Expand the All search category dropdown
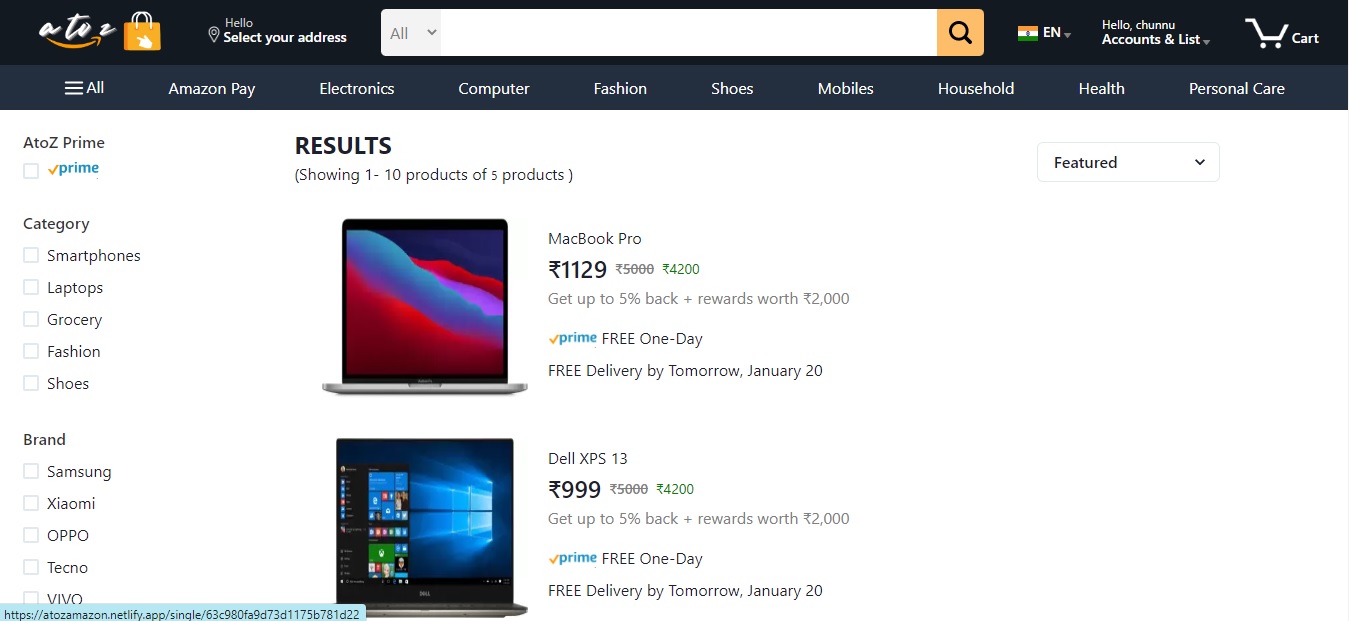The height and width of the screenshot is (621, 1349). tap(411, 33)
